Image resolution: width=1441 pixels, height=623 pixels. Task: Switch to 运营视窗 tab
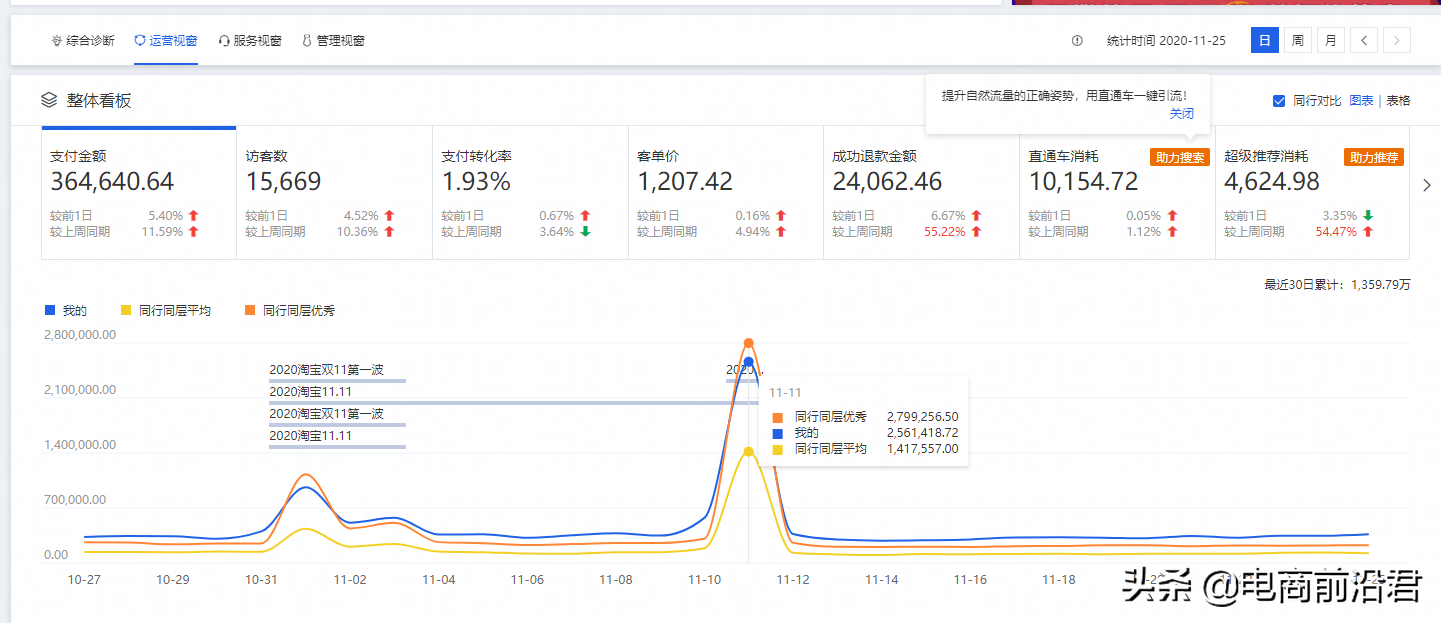(166, 41)
